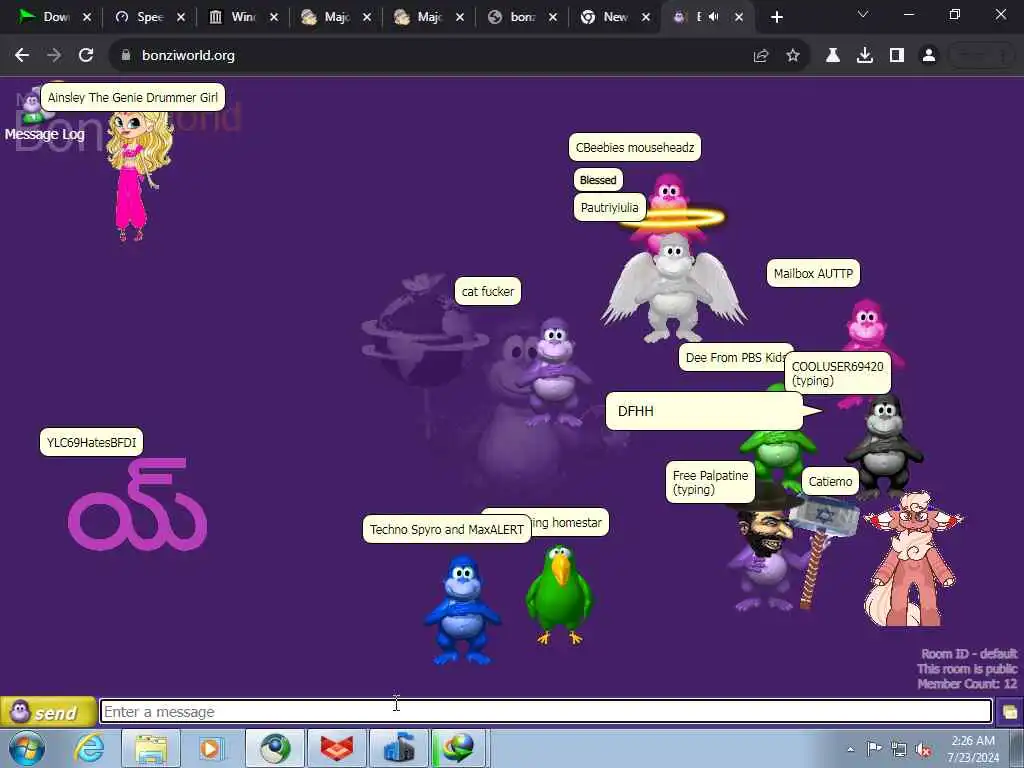1024x768 pixels.
Task: Switch to the 'Spee' tab
Action: 149,17
